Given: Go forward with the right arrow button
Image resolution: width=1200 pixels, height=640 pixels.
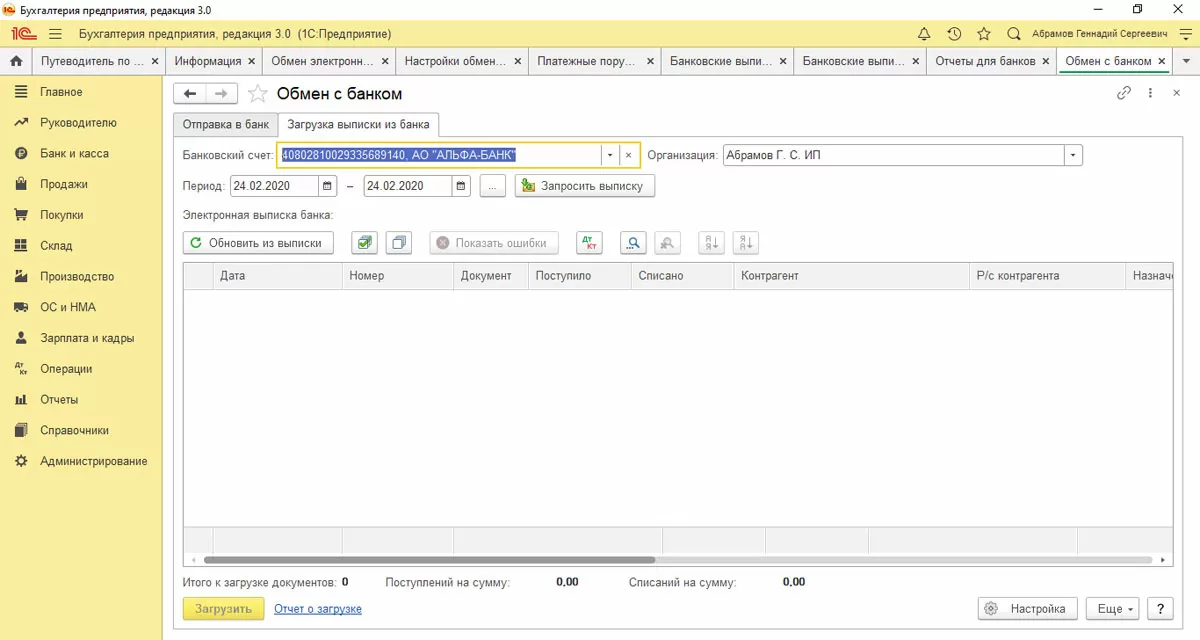Looking at the screenshot, I should coord(222,94).
